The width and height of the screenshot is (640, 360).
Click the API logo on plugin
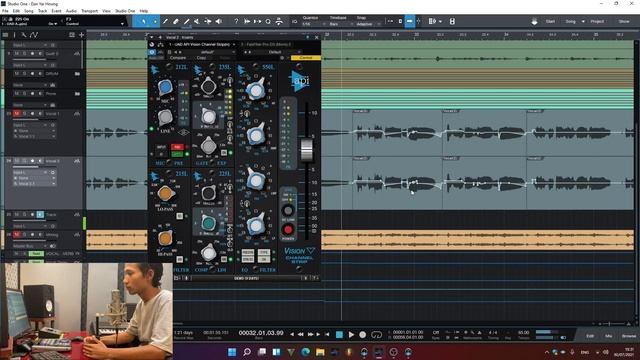point(300,80)
